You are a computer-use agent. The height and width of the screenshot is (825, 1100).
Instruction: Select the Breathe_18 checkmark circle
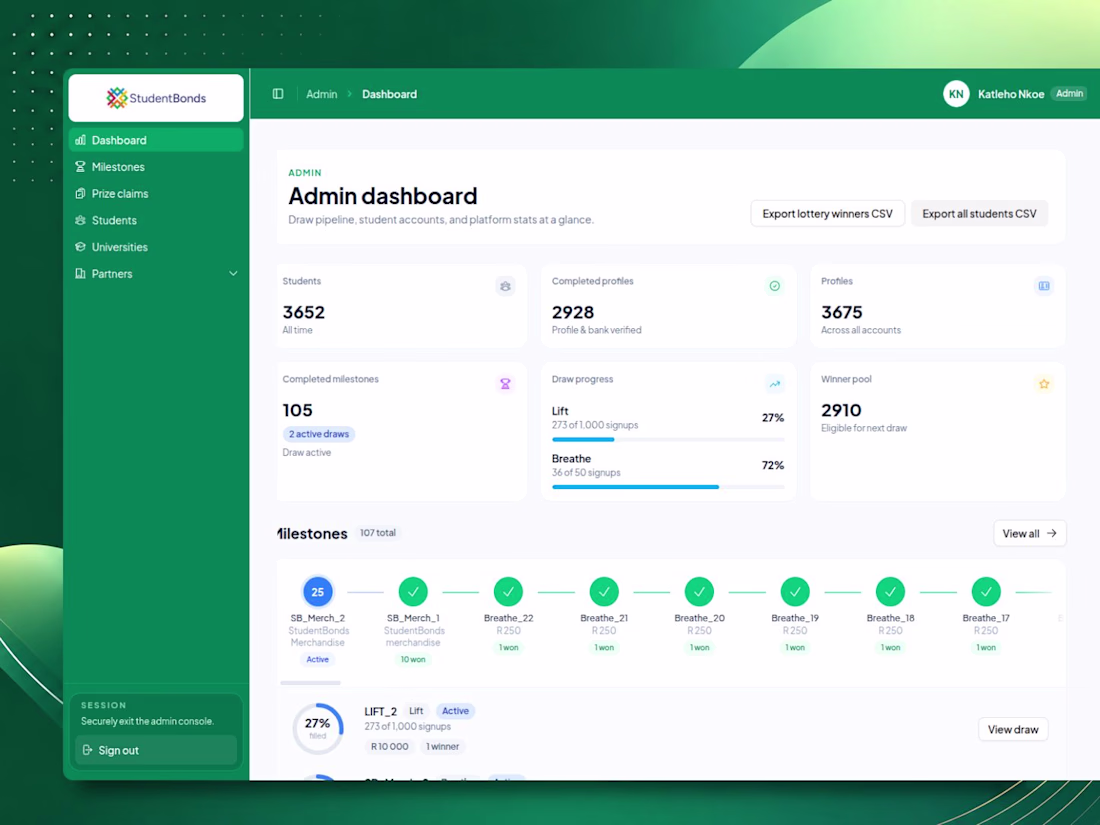pyautogui.click(x=890, y=592)
